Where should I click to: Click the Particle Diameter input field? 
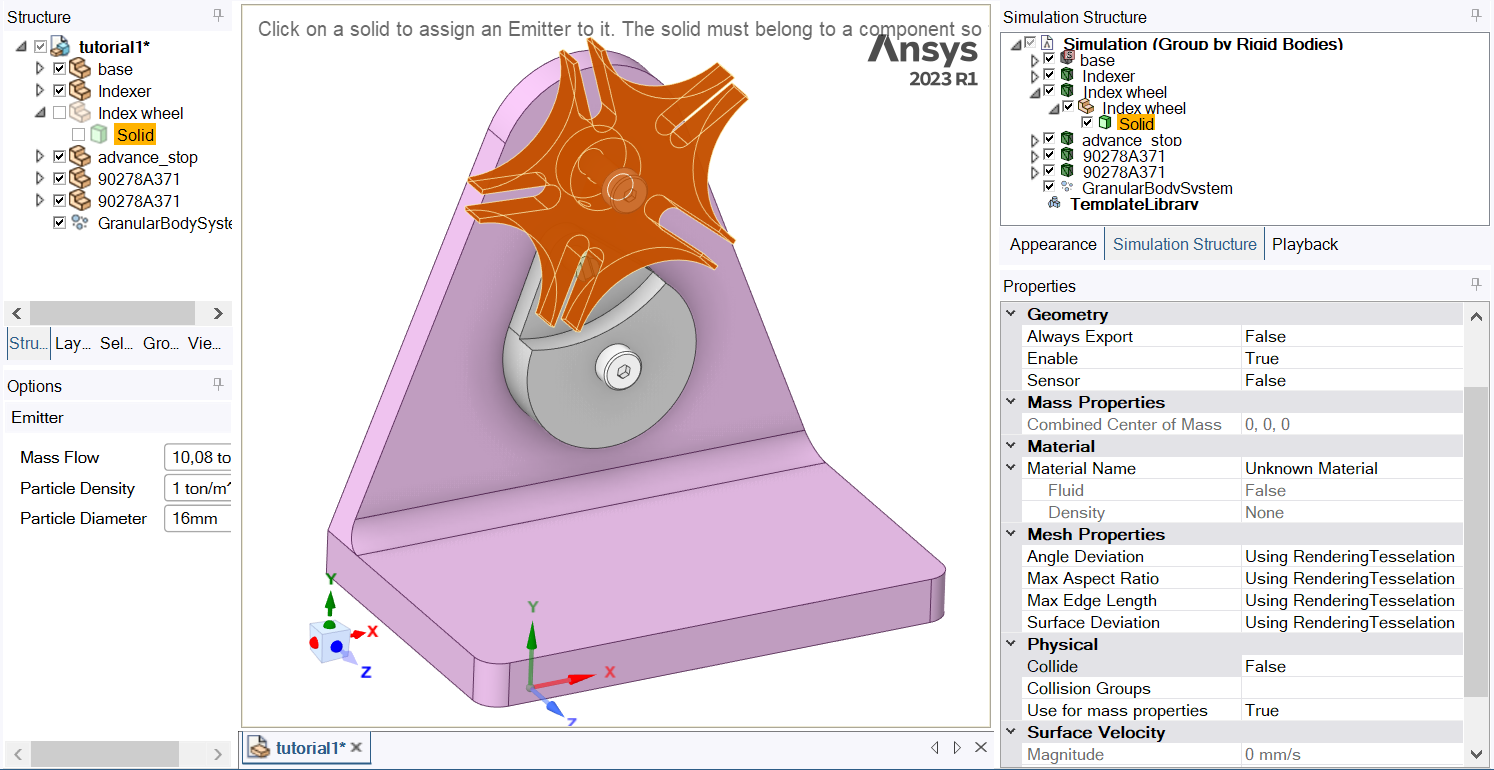coord(197,519)
